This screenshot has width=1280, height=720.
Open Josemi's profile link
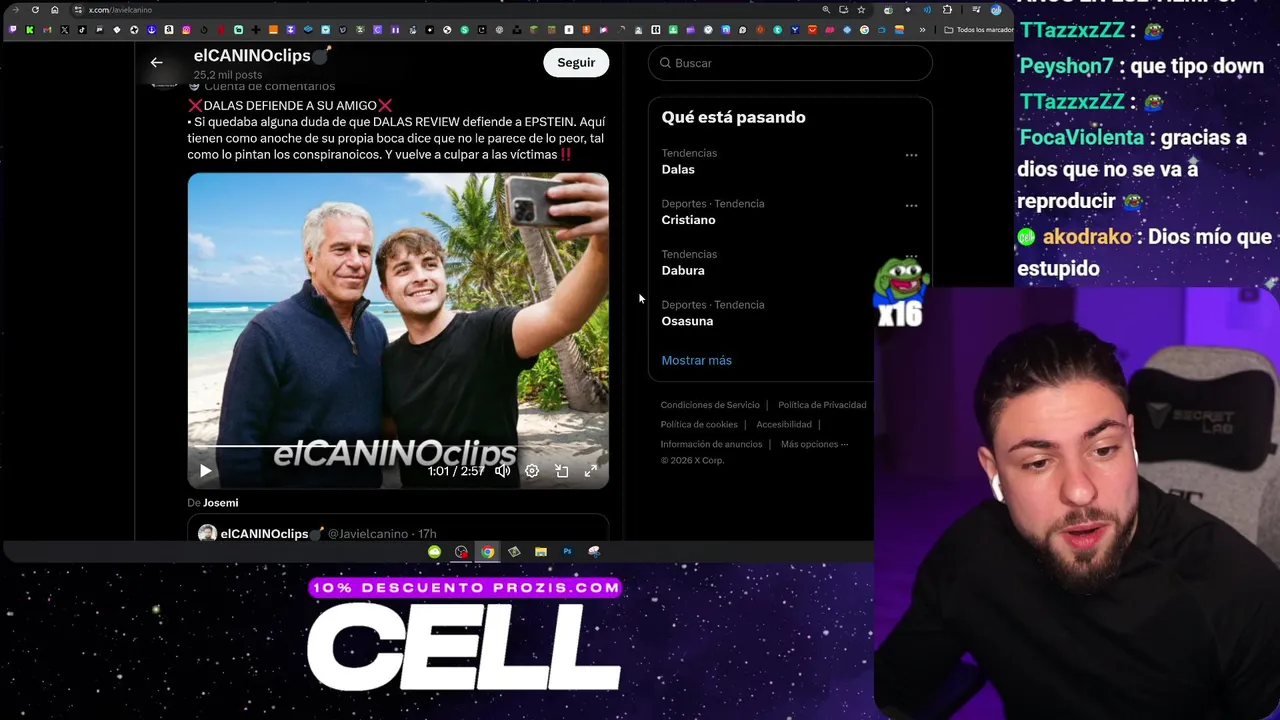tap(220, 503)
